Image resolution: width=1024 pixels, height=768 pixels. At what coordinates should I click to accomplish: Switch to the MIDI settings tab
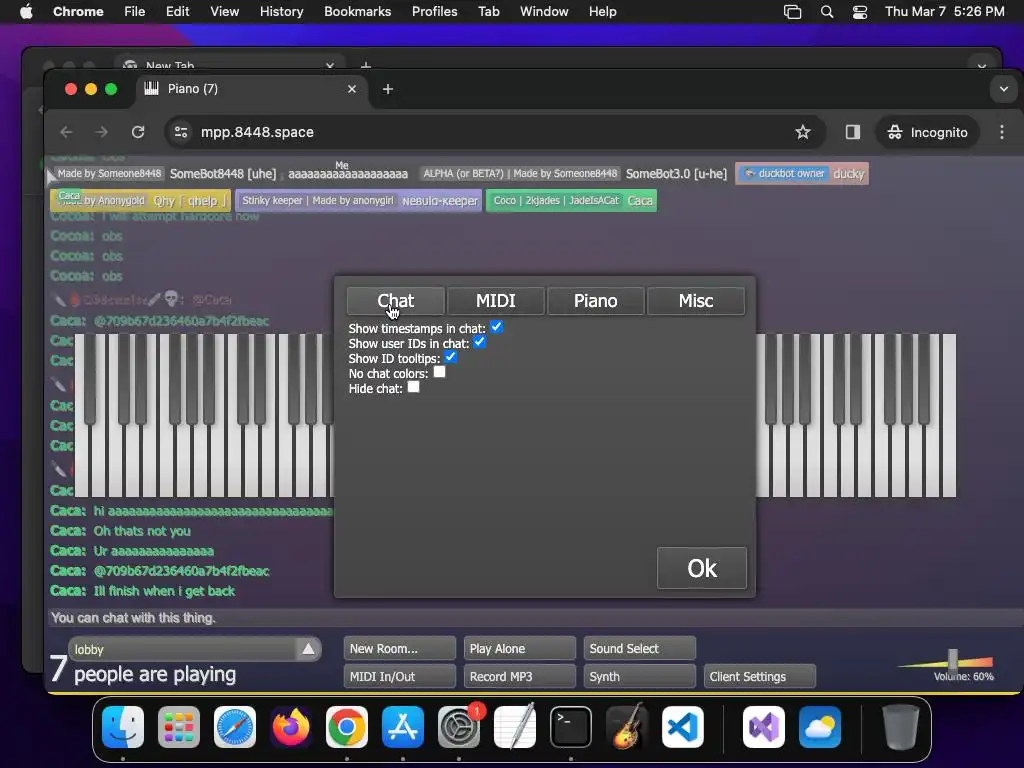[496, 300]
